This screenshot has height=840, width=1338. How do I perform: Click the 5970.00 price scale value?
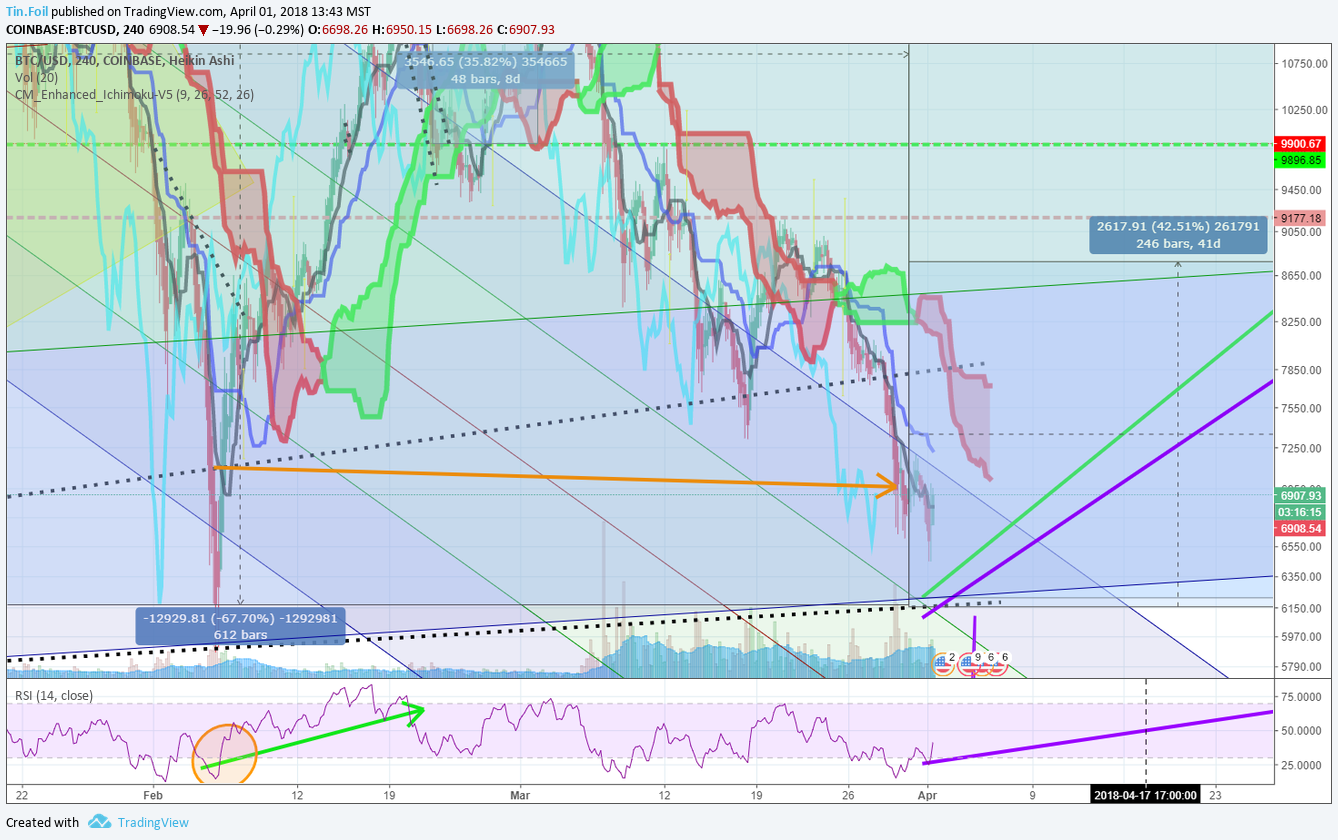click(x=1303, y=636)
